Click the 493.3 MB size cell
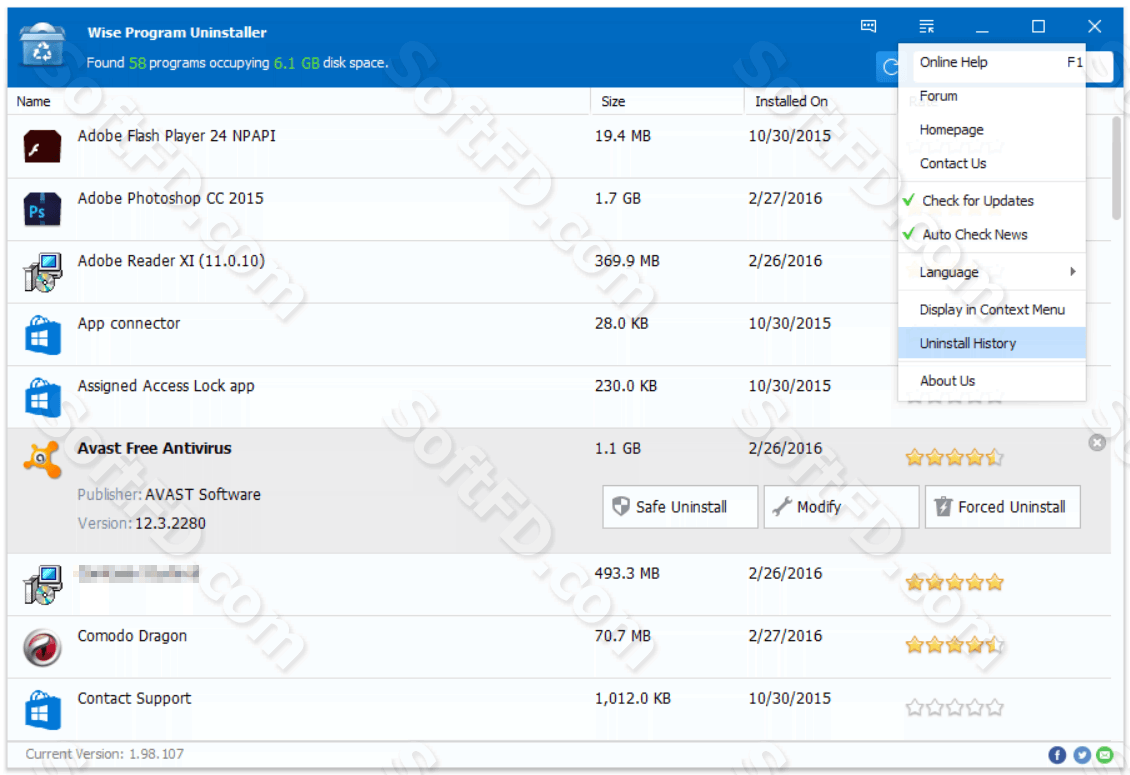This screenshot has height=775, width=1130. (x=627, y=573)
